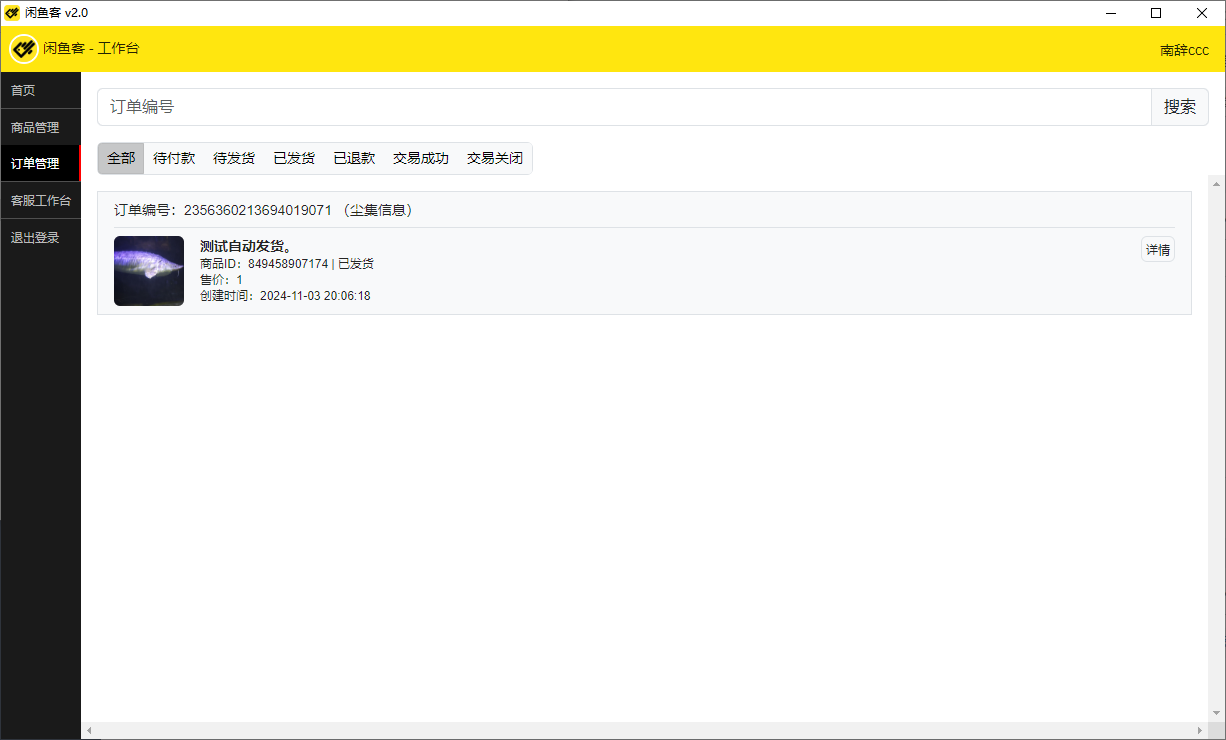The width and height of the screenshot is (1226, 740).
Task: Open 客服工作台 from the sidebar
Action: click(x=40, y=201)
